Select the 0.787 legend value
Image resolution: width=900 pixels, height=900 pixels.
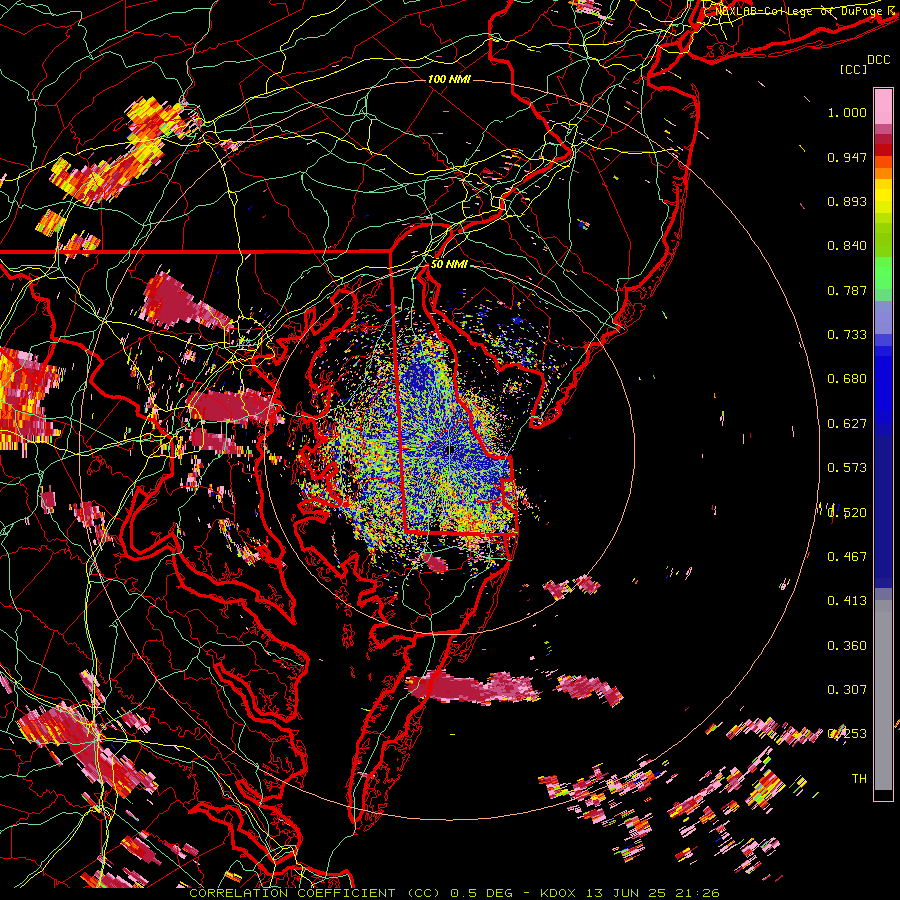(x=847, y=290)
